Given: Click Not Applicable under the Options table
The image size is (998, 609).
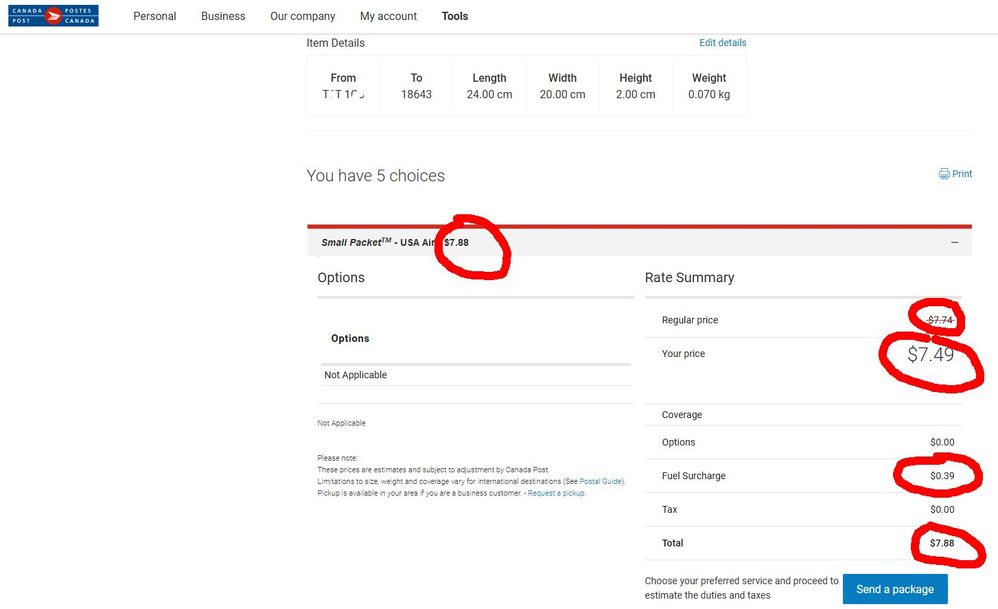Looking at the screenshot, I should pos(355,375).
